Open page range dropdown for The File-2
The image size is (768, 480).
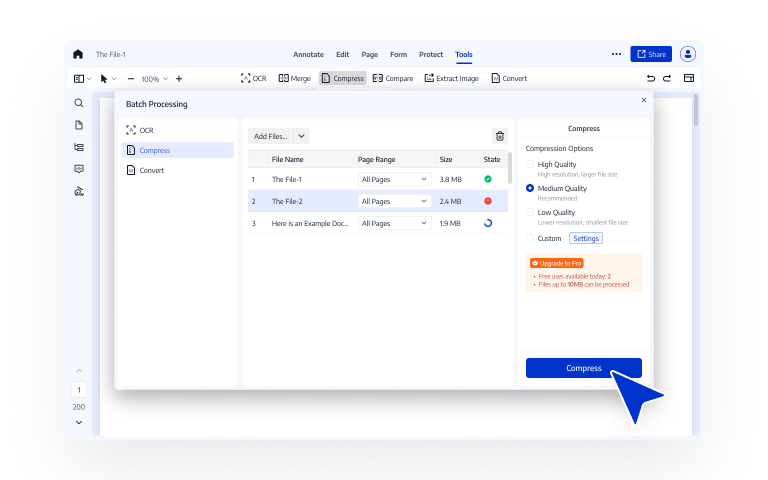[394, 201]
